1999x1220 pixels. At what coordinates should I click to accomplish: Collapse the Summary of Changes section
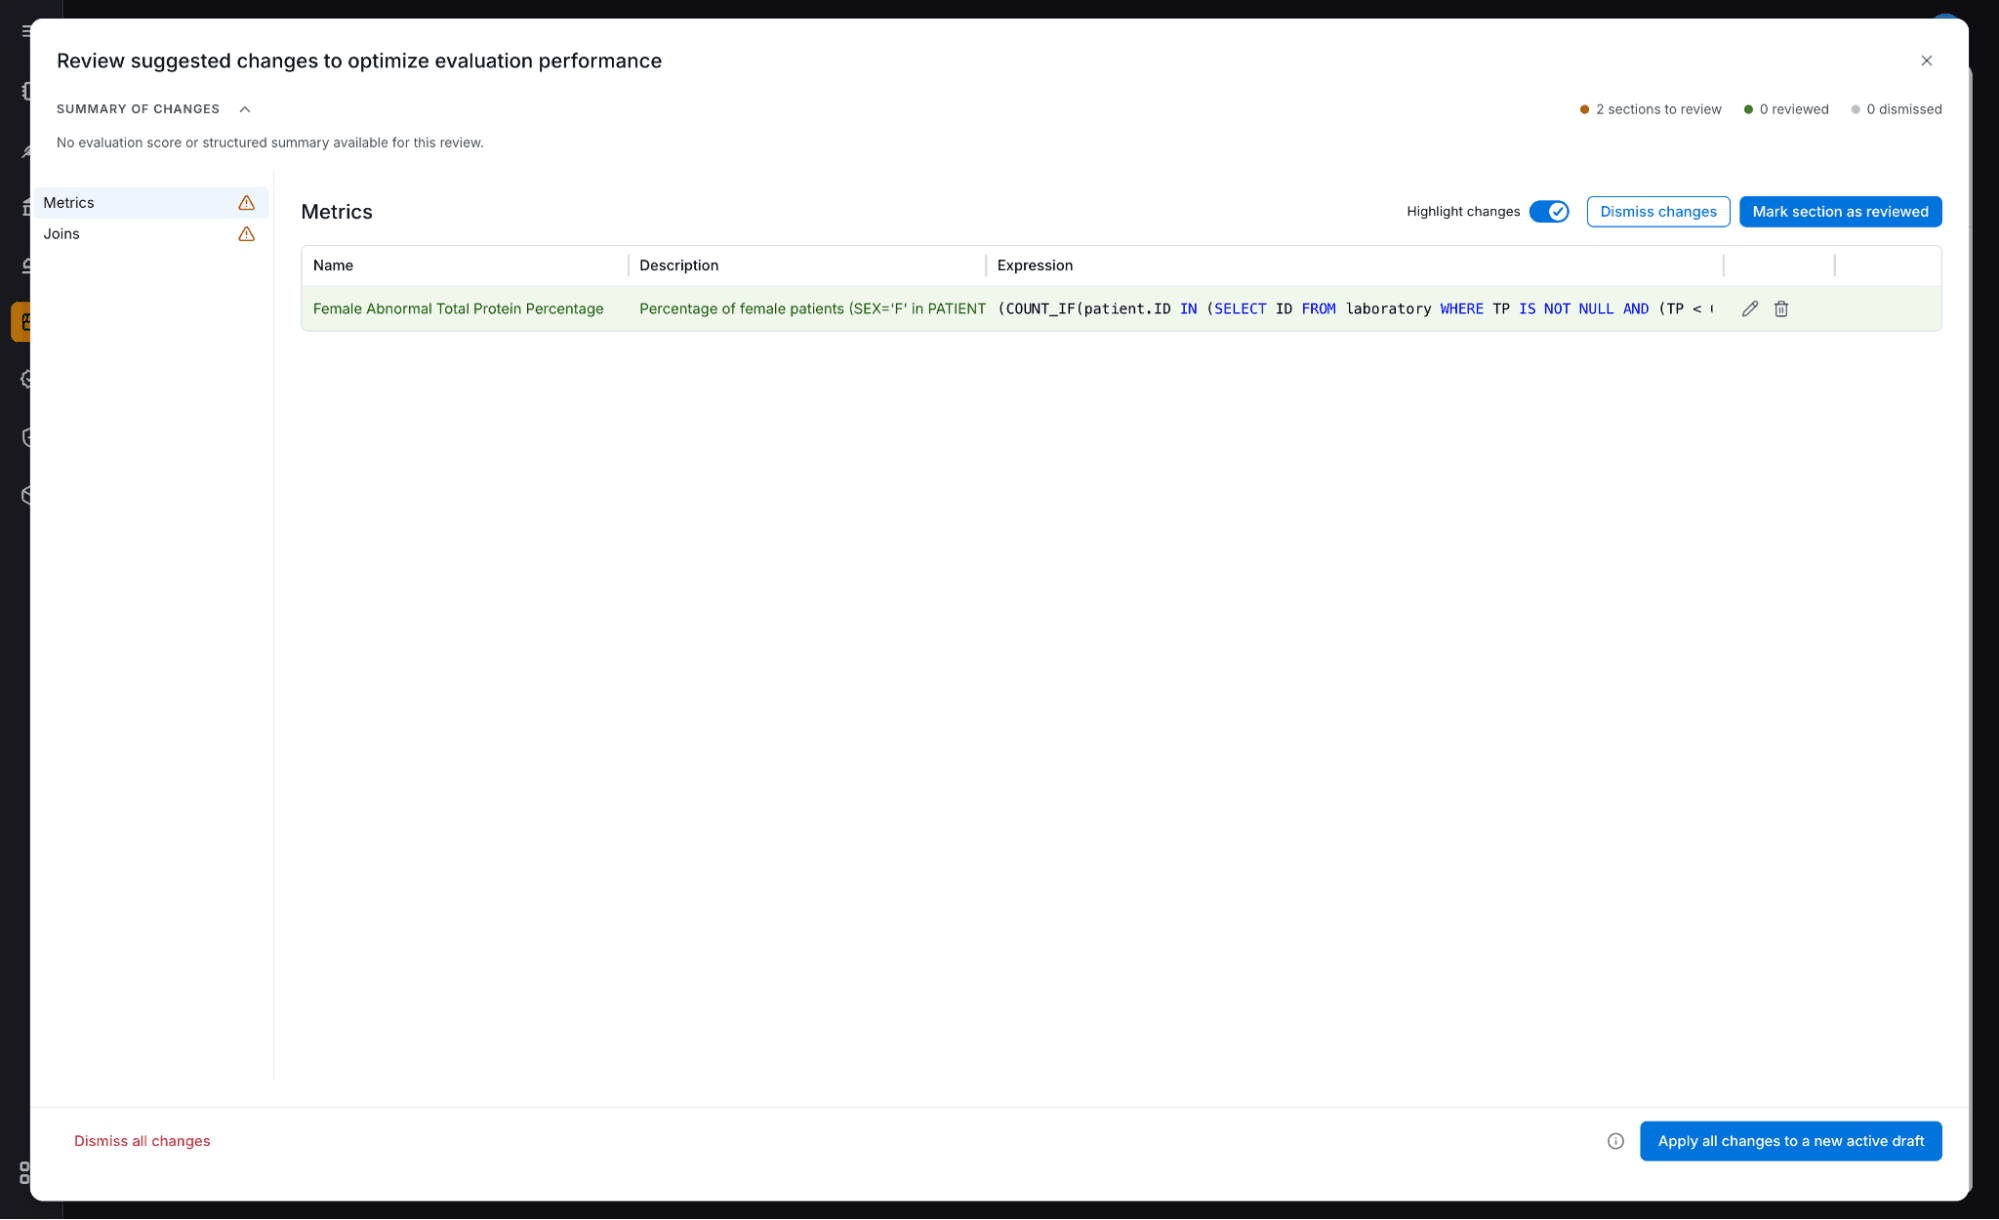click(x=245, y=109)
